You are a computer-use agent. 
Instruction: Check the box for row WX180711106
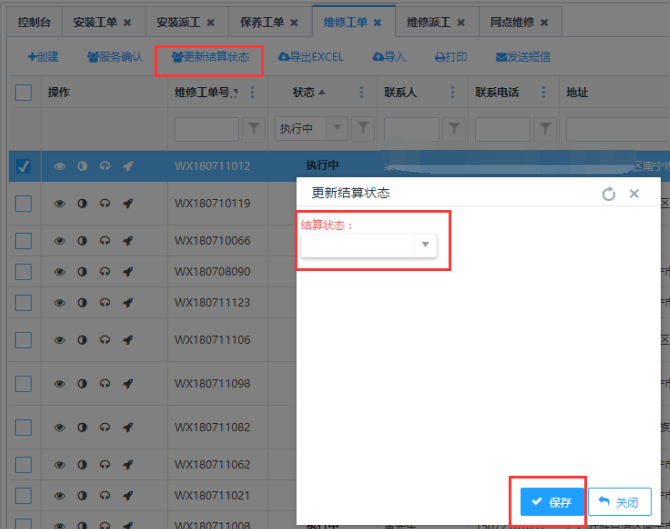[23, 341]
